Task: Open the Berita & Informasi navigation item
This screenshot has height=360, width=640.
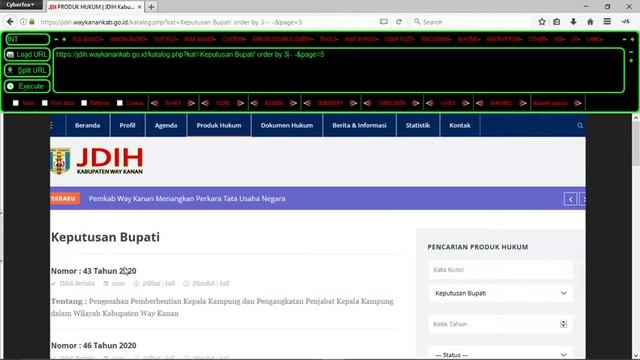Action: (x=359, y=125)
